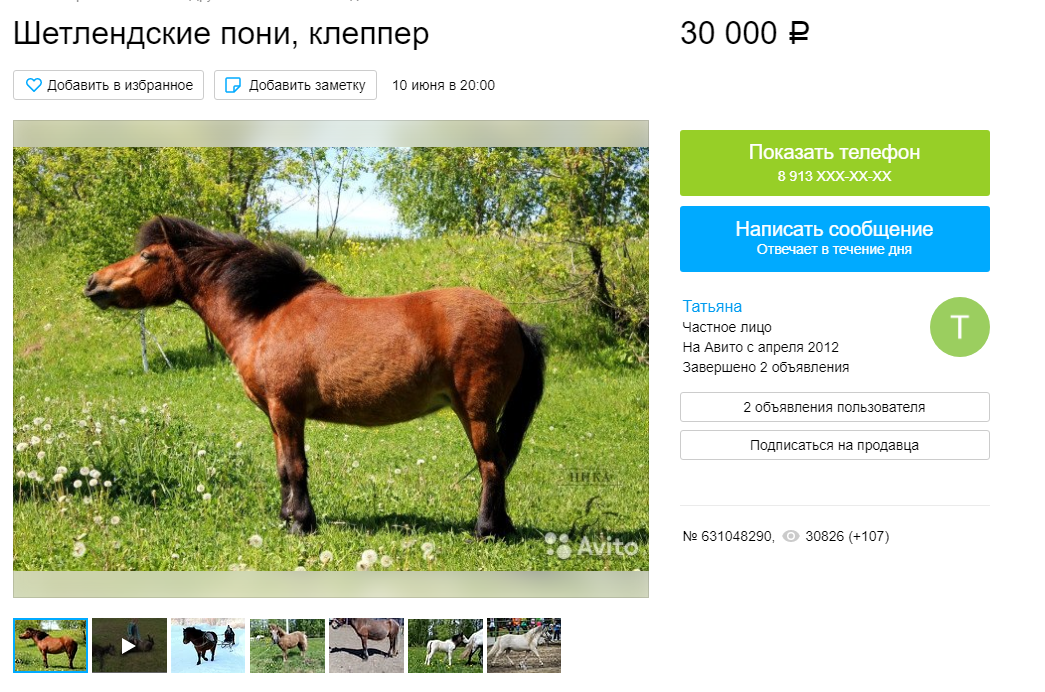Image resolution: width=1045 pixels, height=692 pixels.
Task: Click Написать сообщение blue button
Action: [834, 239]
